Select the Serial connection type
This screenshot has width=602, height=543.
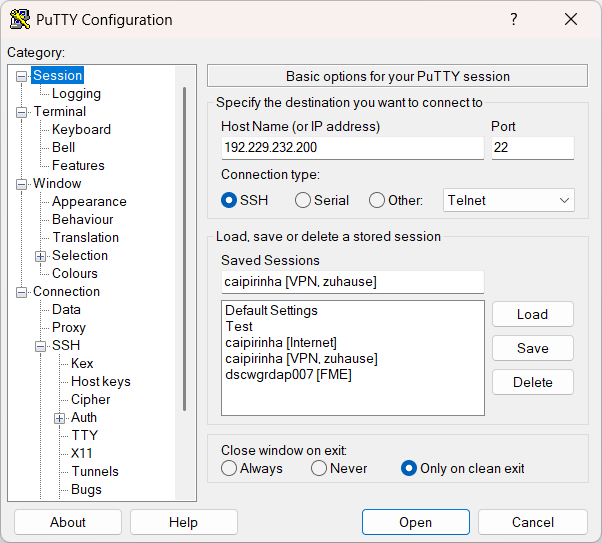[x=303, y=200]
